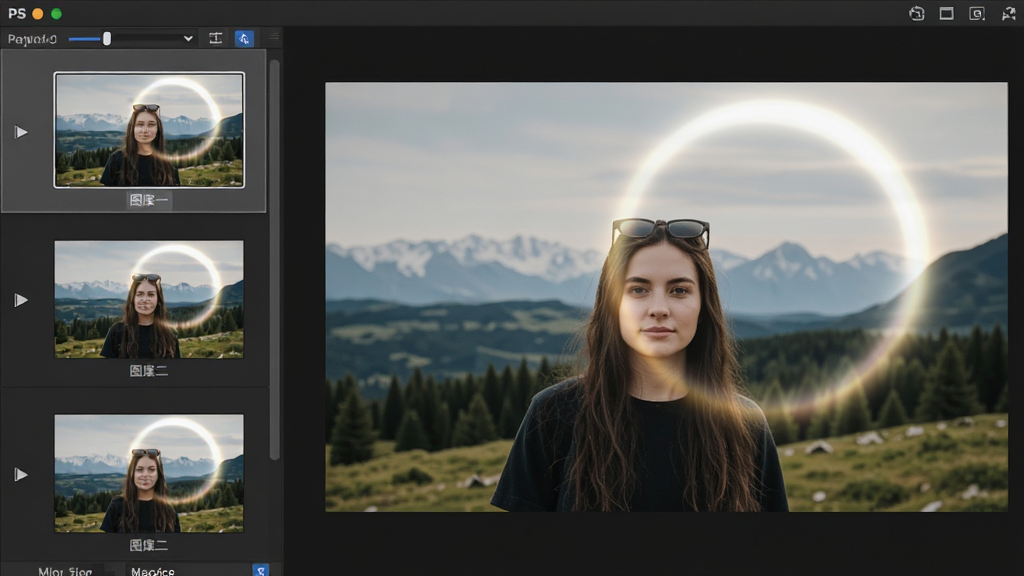Click the thumbnail panel's vertical scrollbar

pyautogui.click(x=275, y=260)
